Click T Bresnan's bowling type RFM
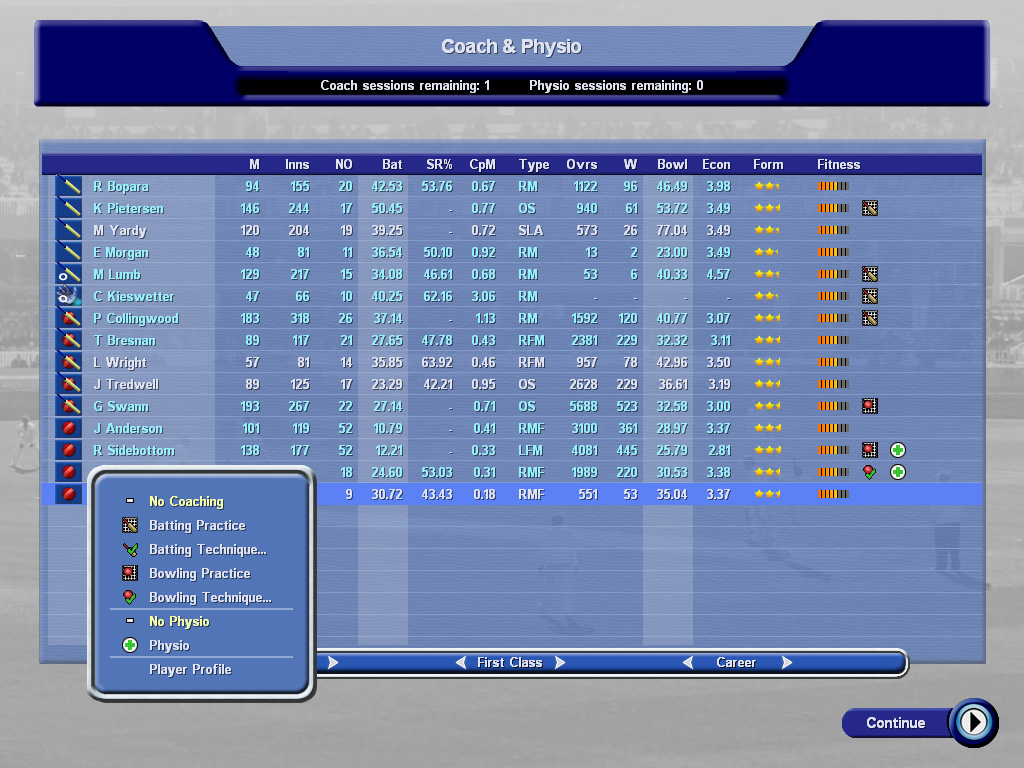This screenshot has height=768, width=1024. (x=531, y=341)
